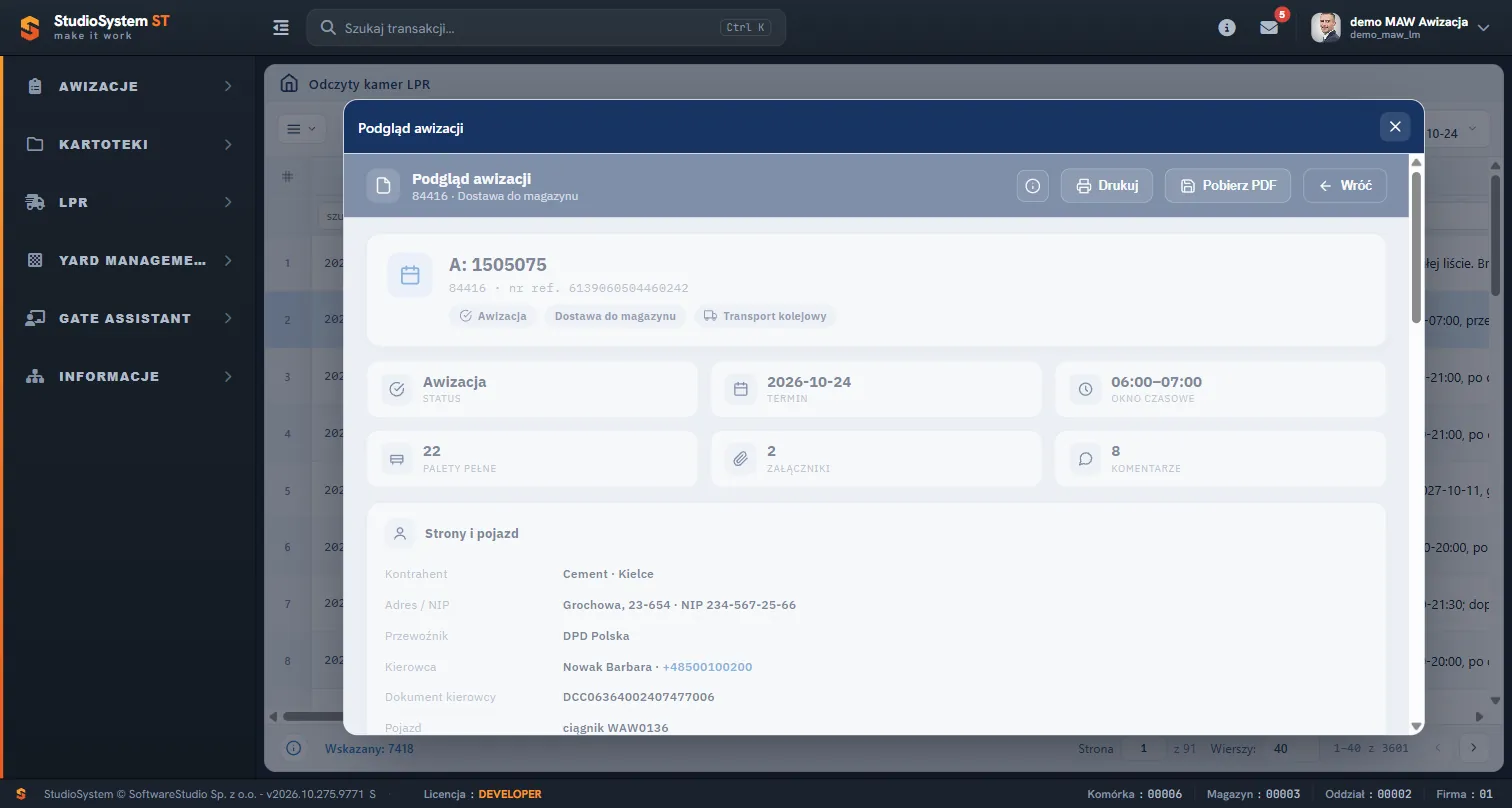Click the Wierszy rows count field
Viewport: 1512px width, 808px height.
1289,748
